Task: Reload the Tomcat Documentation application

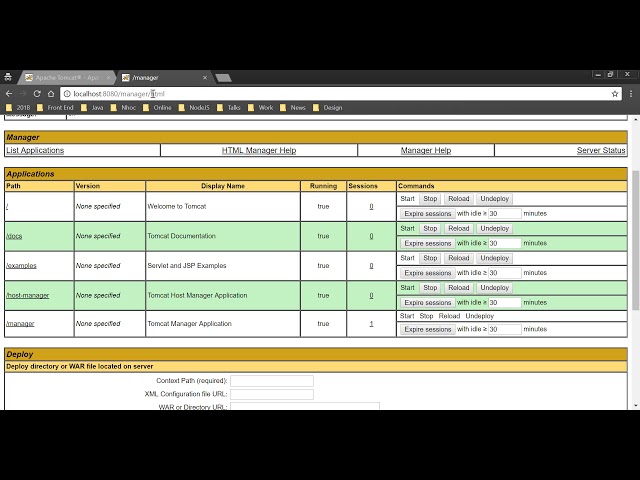Action: pyautogui.click(x=459, y=229)
